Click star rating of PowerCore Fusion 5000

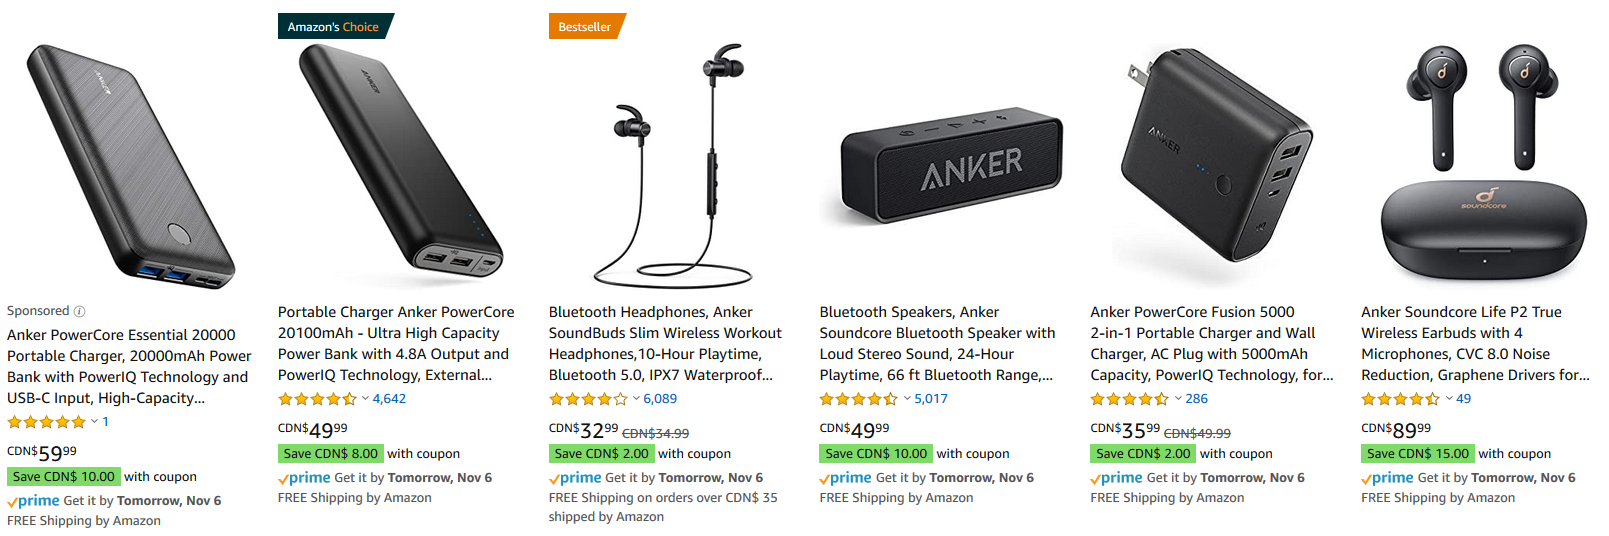point(1130,399)
